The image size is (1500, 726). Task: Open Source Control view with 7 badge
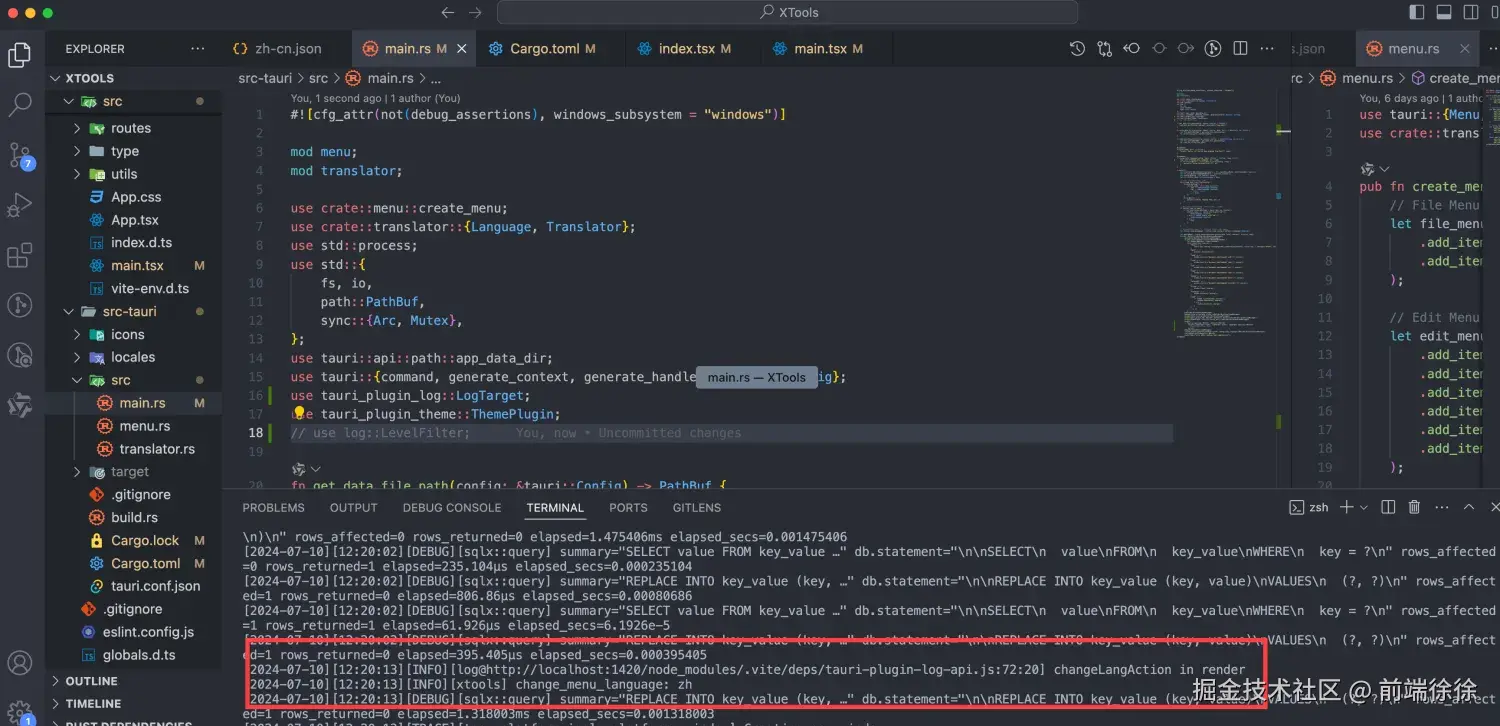click(20, 155)
